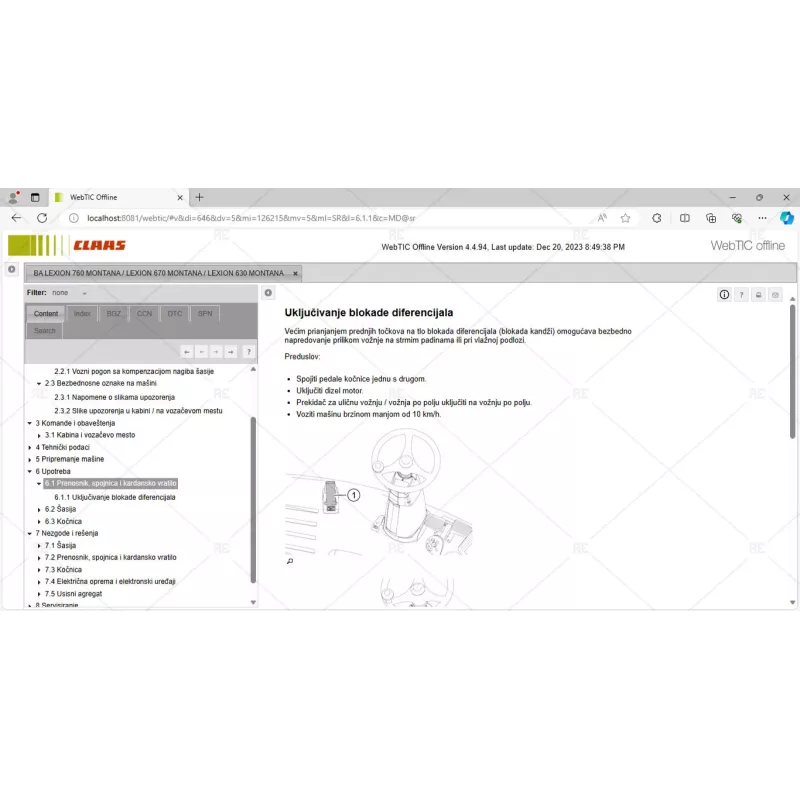Open Microsoft Edge Copilot sidebar
Screen dimensions: 800x800
pos(787,217)
